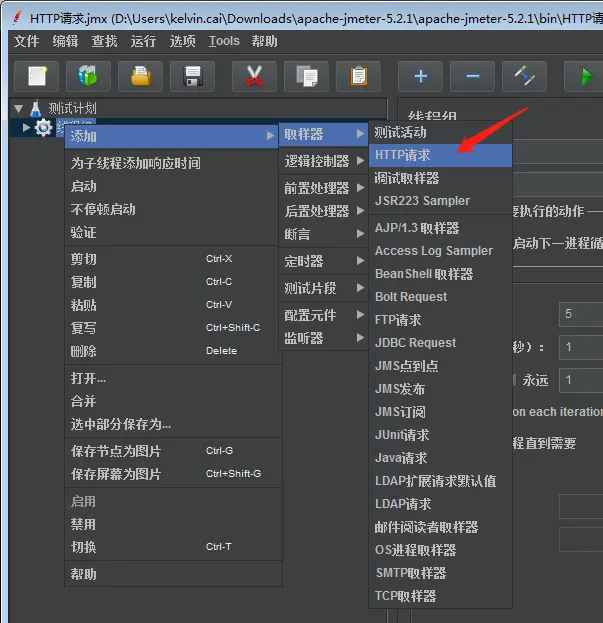Select 测试活动 sampler
The height and width of the screenshot is (623, 603).
coord(440,132)
